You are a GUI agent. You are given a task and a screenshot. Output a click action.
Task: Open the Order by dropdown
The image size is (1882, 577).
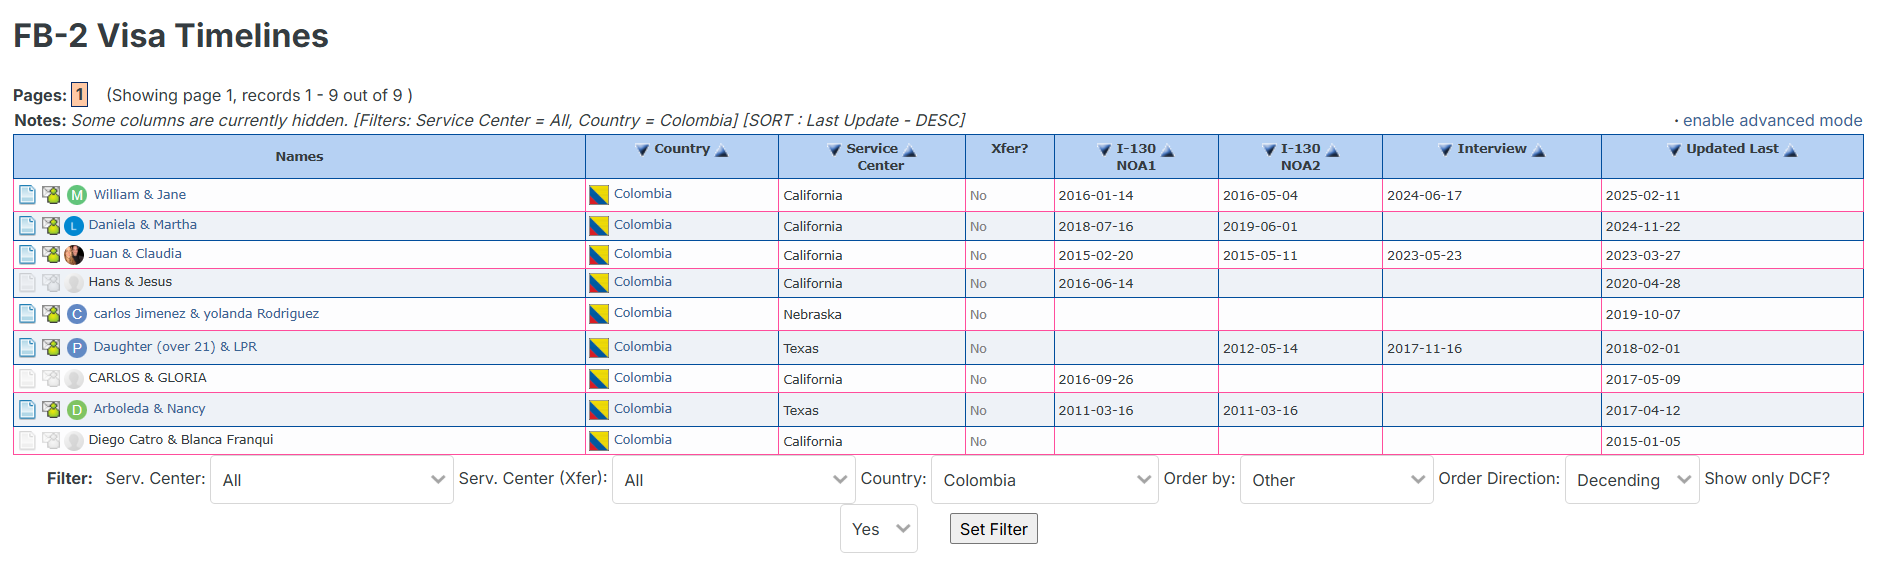click(1336, 480)
